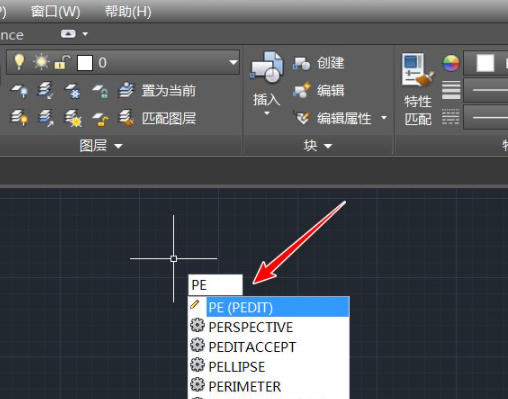Click the Layer Unisolate icon

click(46, 118)
